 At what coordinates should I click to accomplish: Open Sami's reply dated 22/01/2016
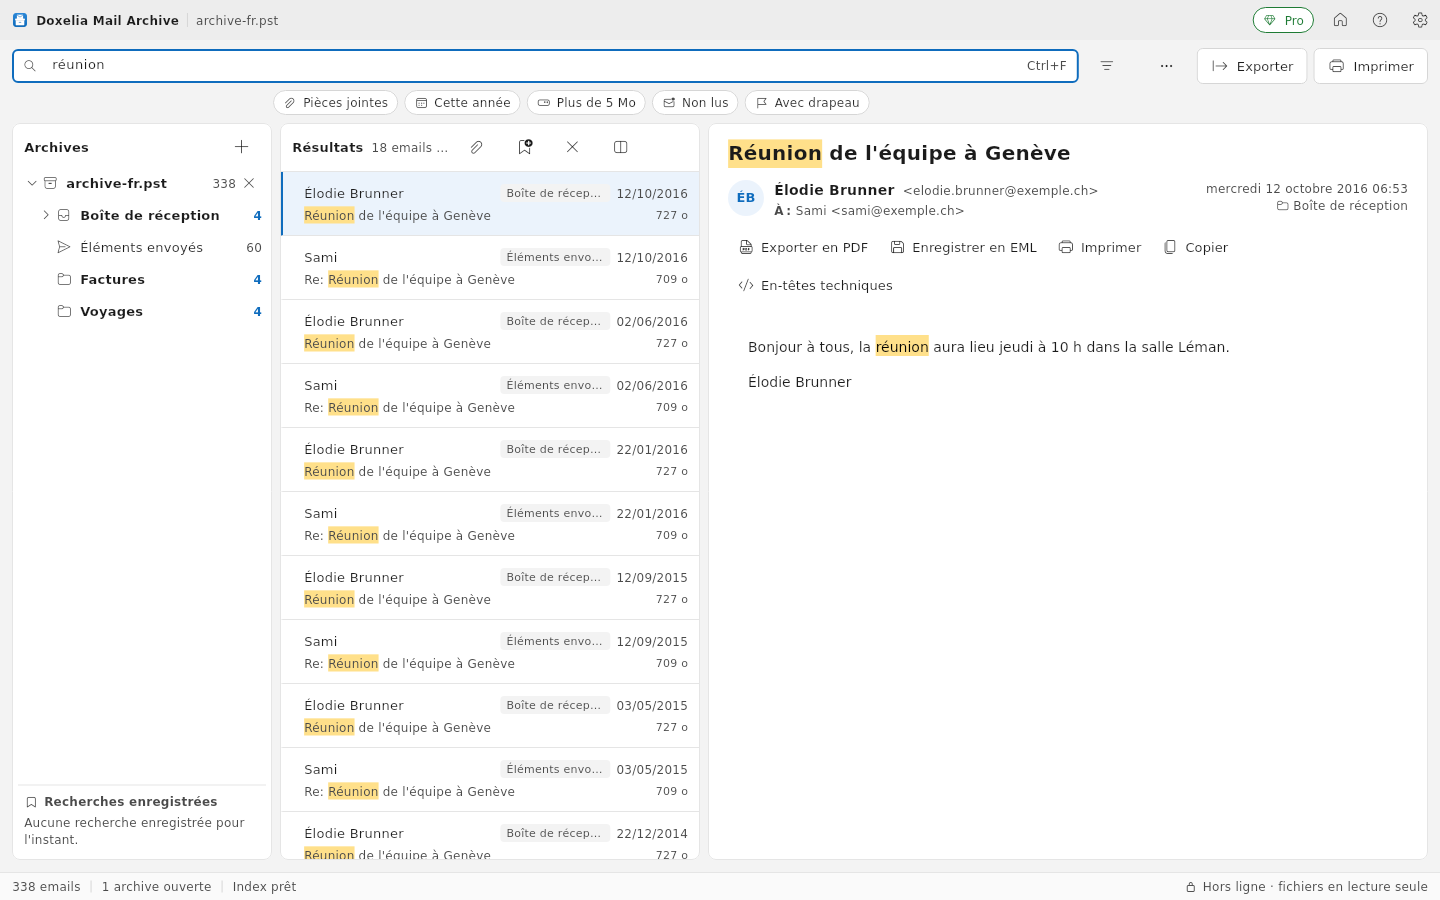[x=490, y=524]
